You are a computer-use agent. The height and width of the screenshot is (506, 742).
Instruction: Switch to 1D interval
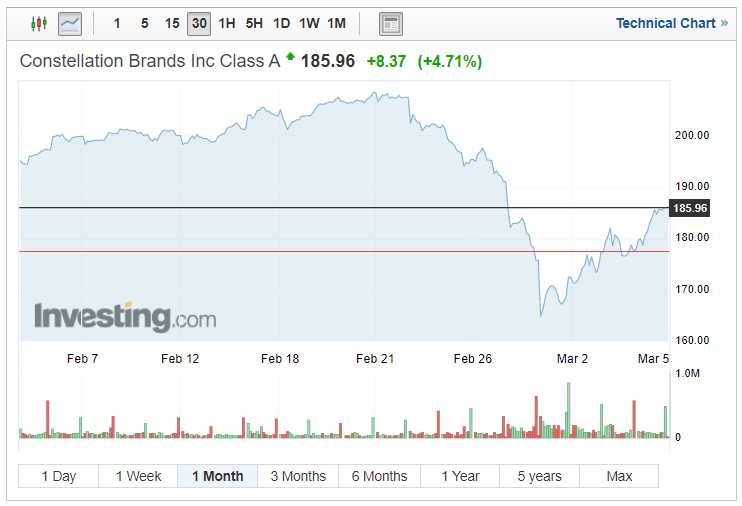(281, 23)
